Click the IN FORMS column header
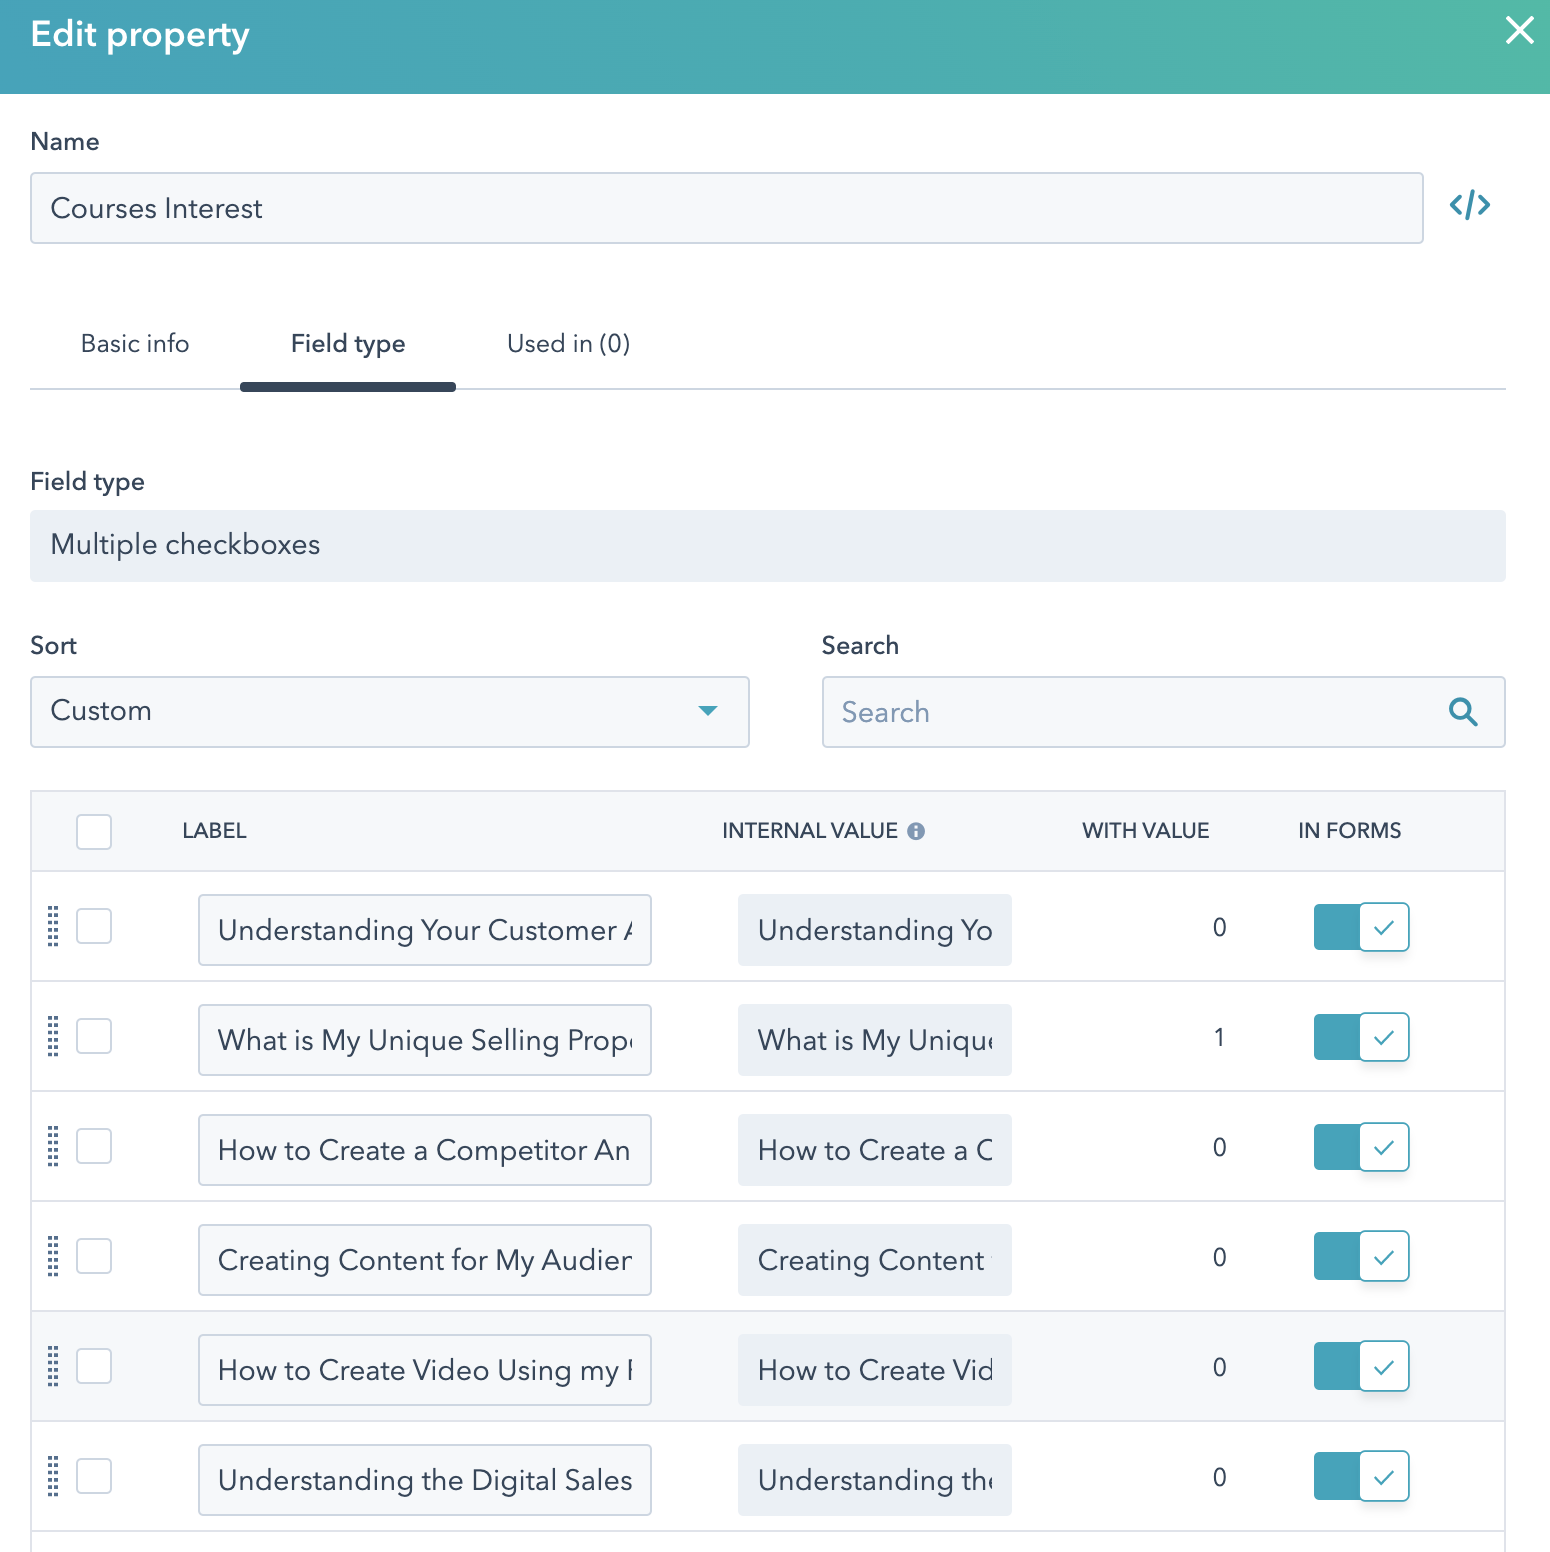1550x1552 pixels. (x=1350, y=831)
